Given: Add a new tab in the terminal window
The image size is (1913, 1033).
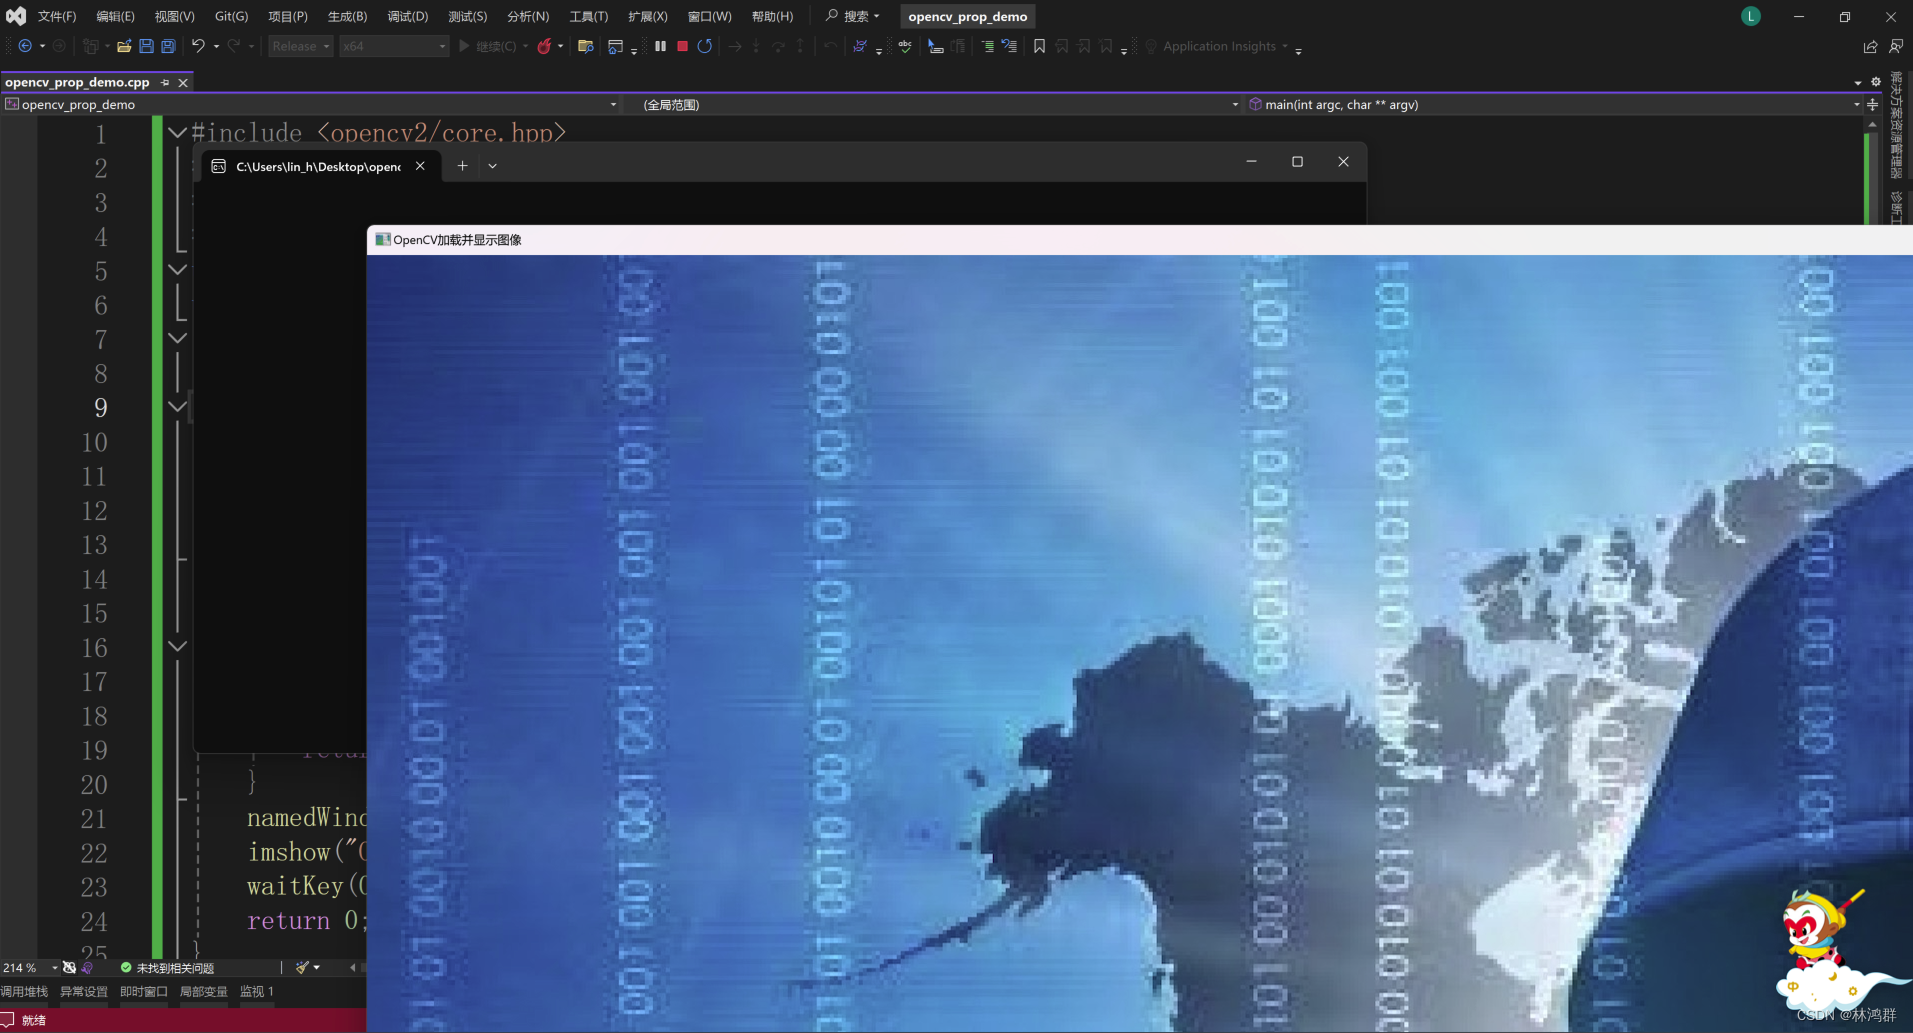Looking at the screenshot, I should (x=462, y=166).
